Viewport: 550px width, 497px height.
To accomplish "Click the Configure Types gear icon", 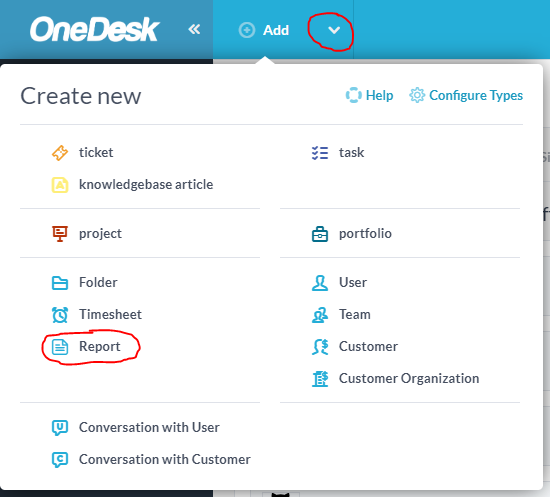I will pos(417,95).
